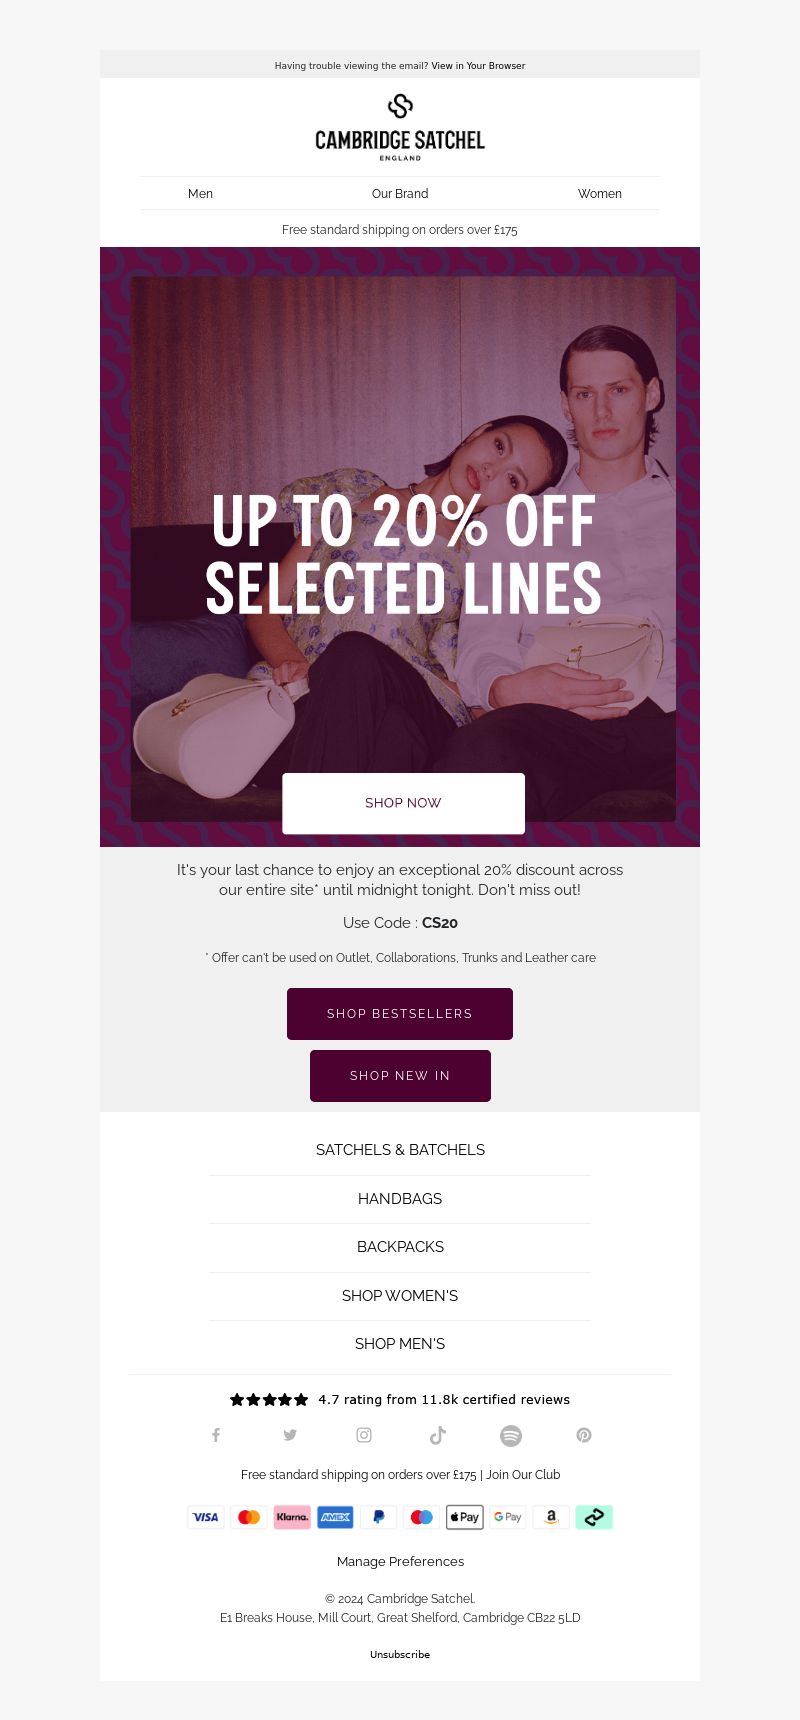Click the Cambridge Satchel logo

click(x=400, y=127)
